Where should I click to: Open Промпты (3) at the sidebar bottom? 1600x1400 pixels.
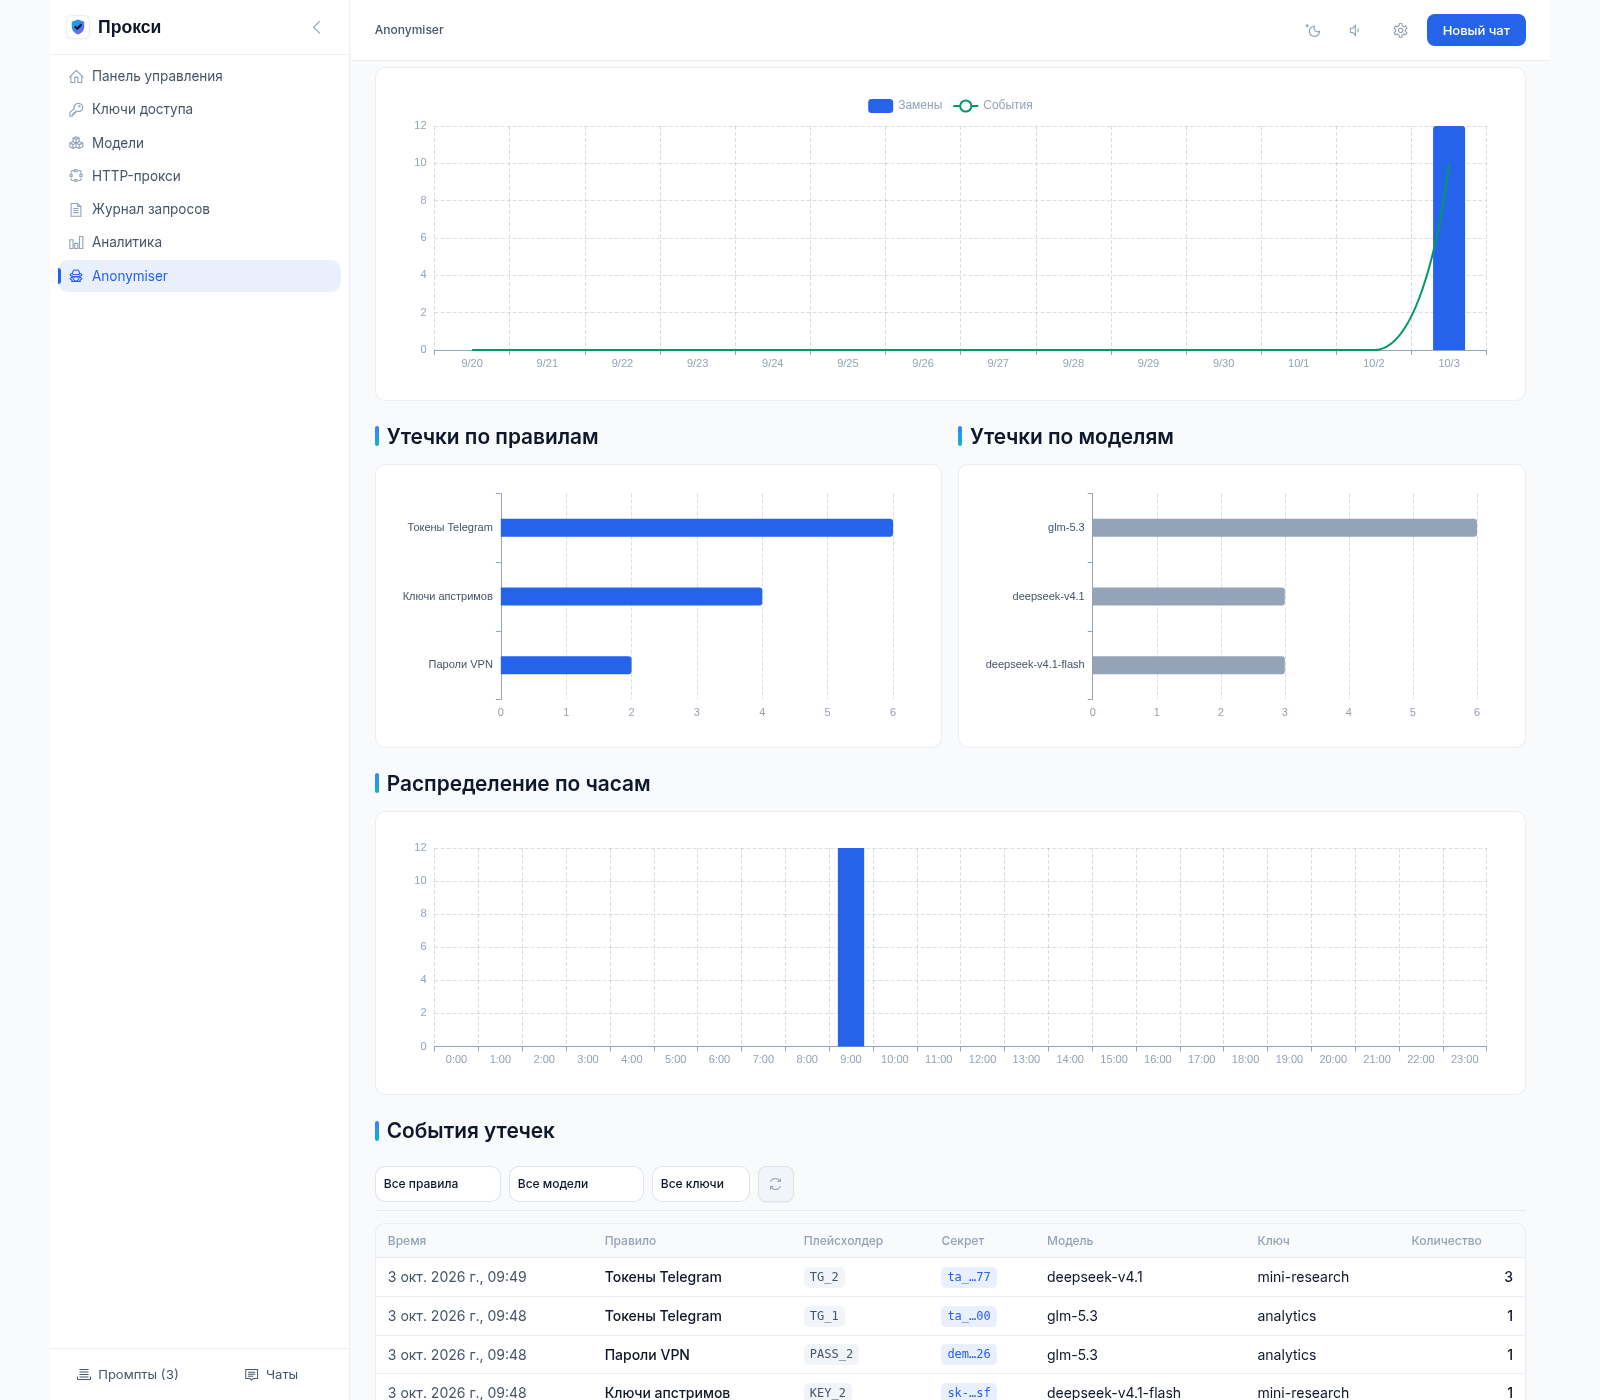pos(128,1374)
